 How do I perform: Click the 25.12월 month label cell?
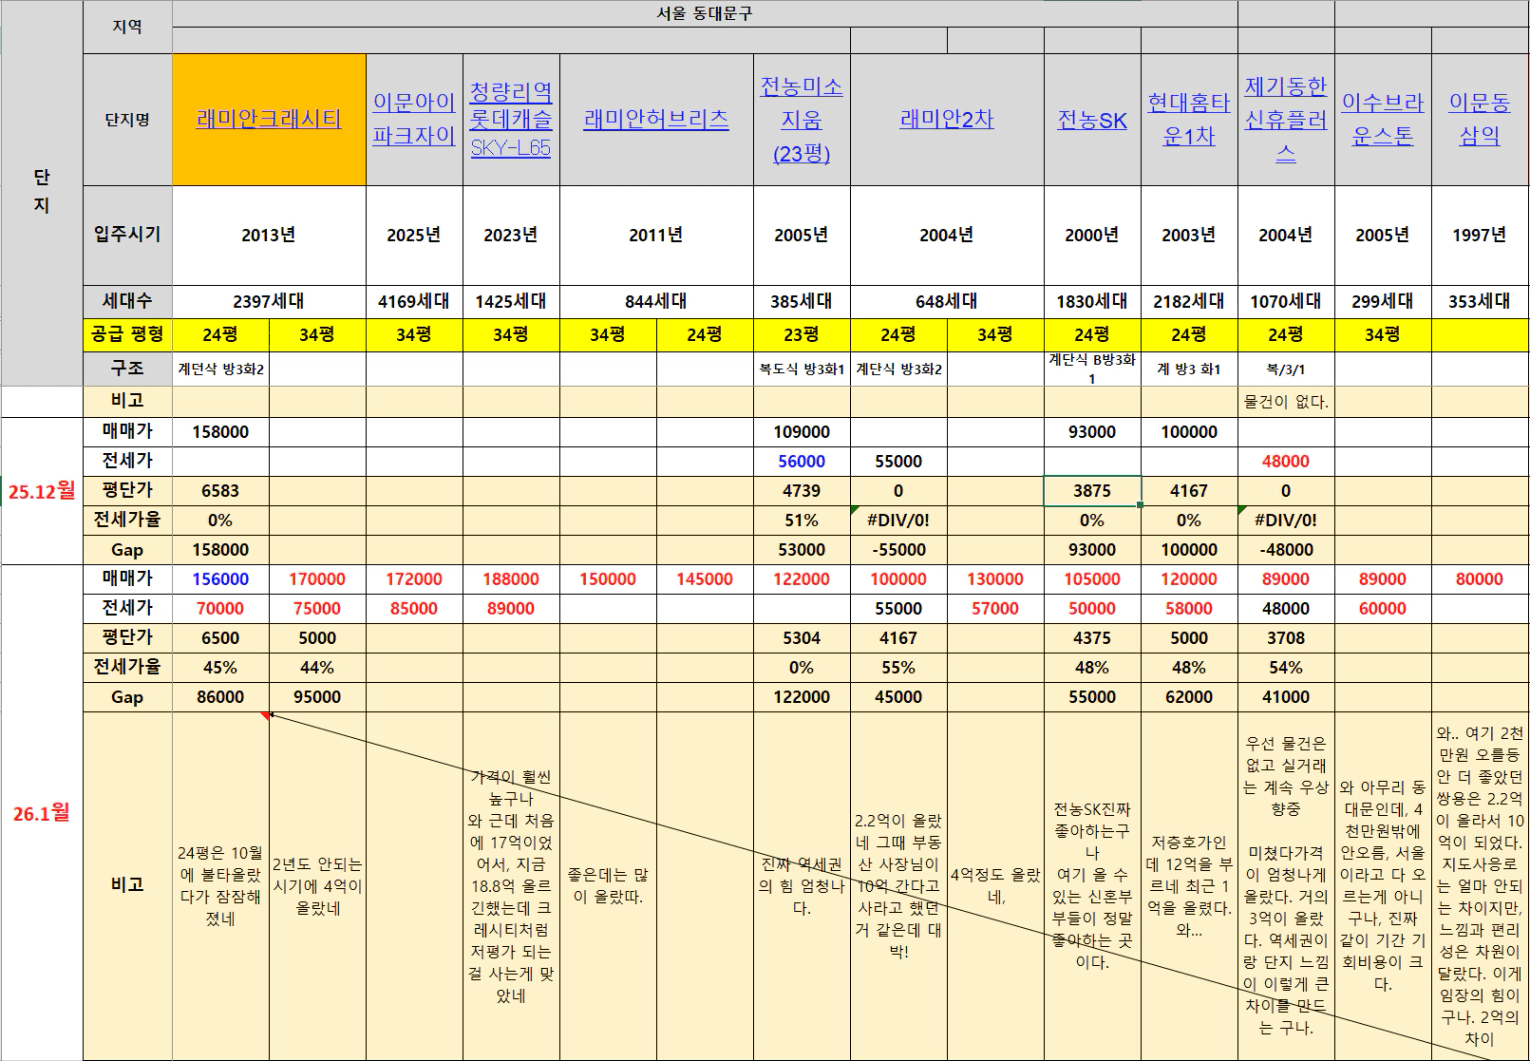tap(42, 491)
